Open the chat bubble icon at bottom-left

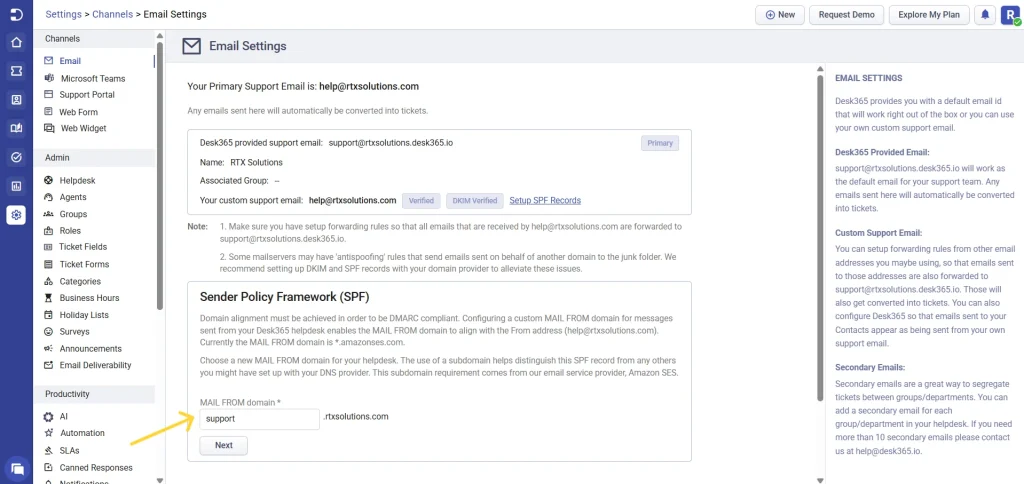18,469
